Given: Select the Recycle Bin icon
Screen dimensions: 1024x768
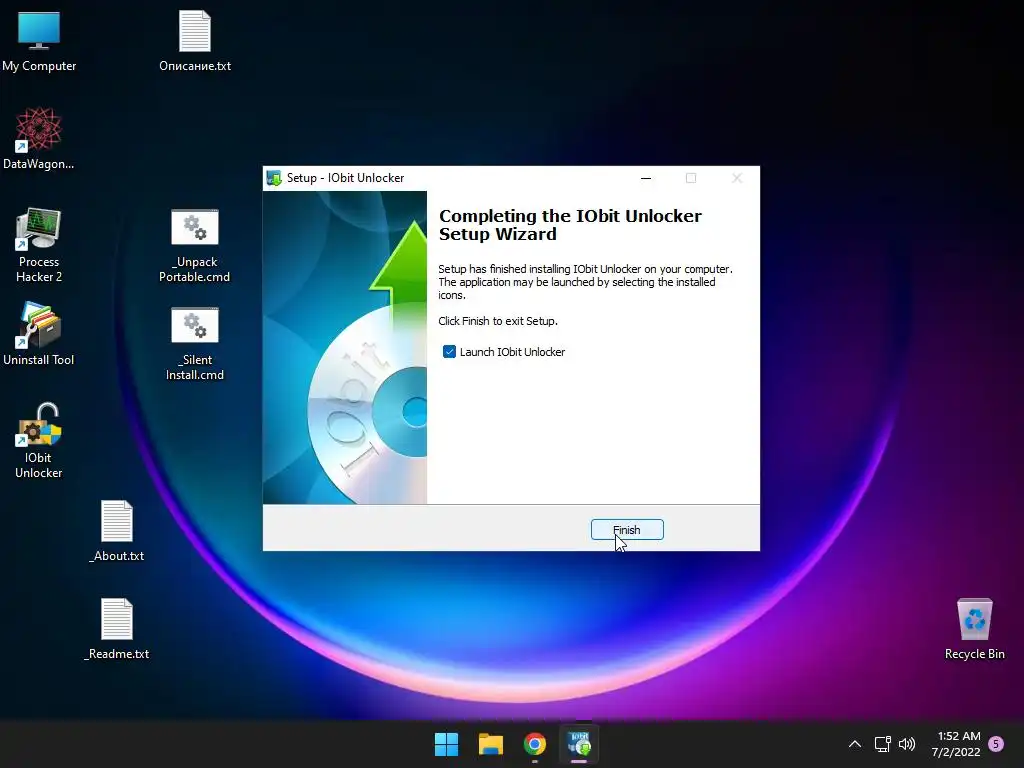Looking at the screenshot, I should point(974,629).
